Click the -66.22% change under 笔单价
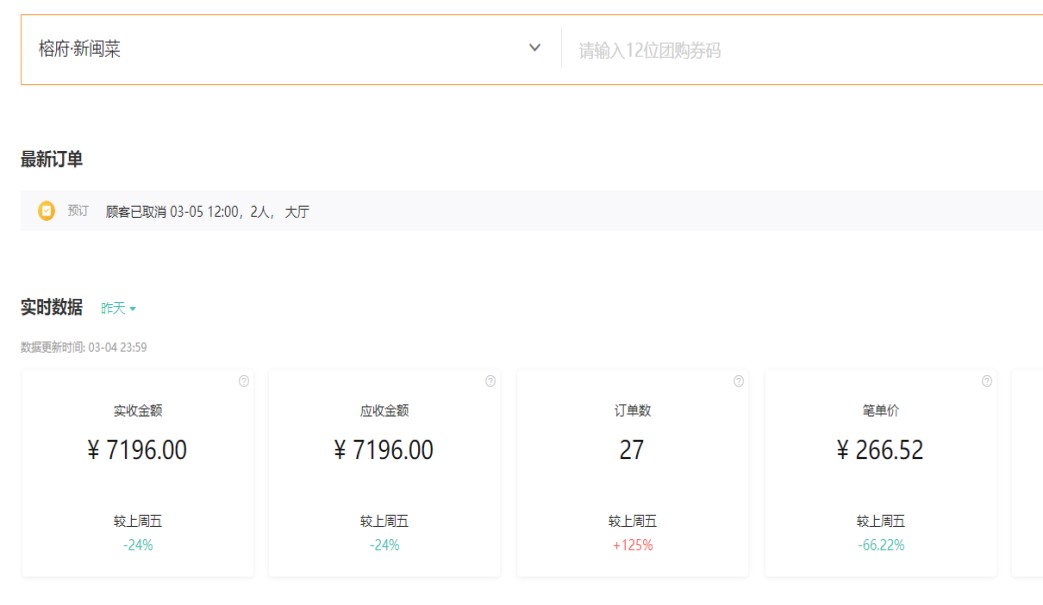1043x605 pixels. 880,545
